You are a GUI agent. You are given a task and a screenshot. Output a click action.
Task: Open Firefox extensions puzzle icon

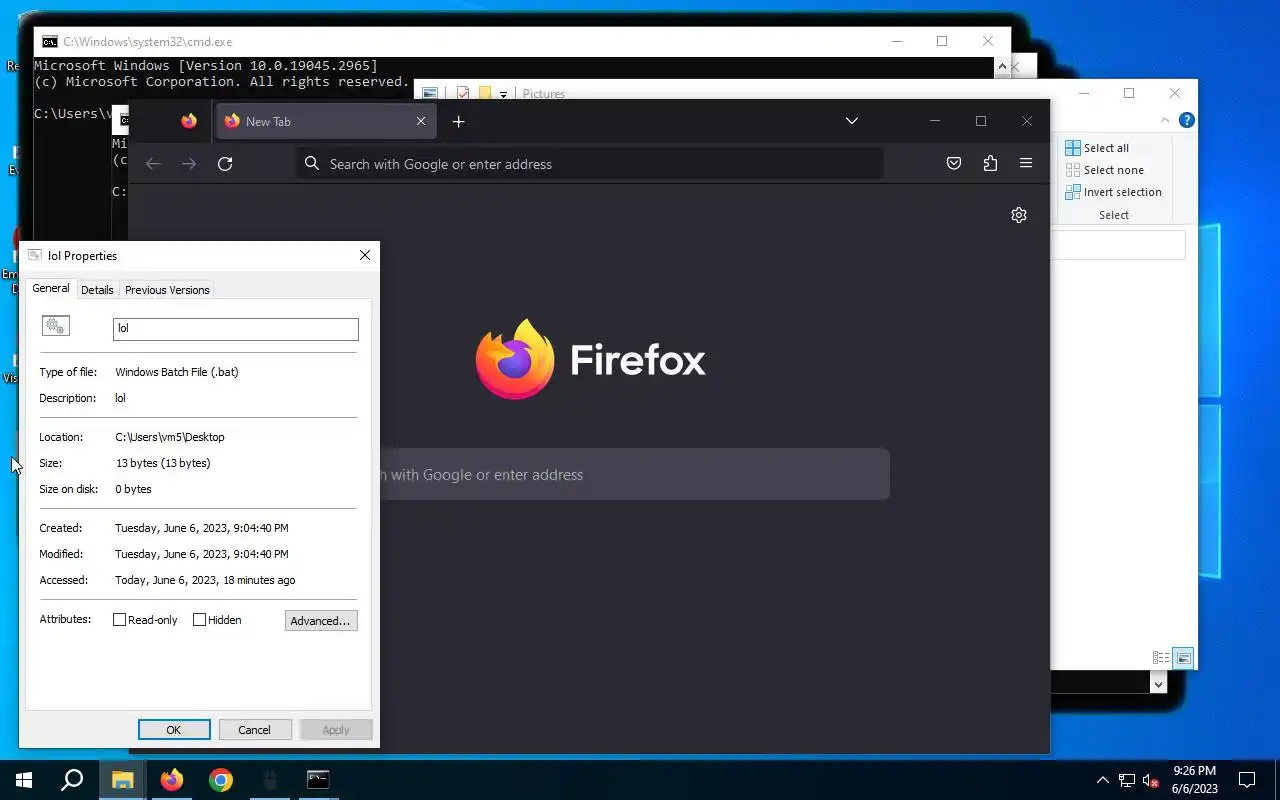point(990,164)
